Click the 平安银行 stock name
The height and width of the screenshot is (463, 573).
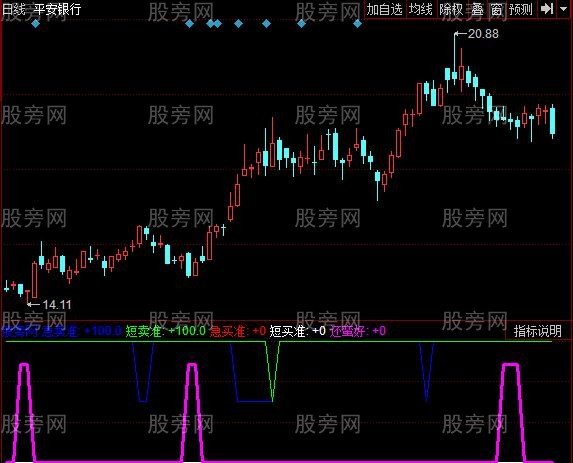point(57,9)
